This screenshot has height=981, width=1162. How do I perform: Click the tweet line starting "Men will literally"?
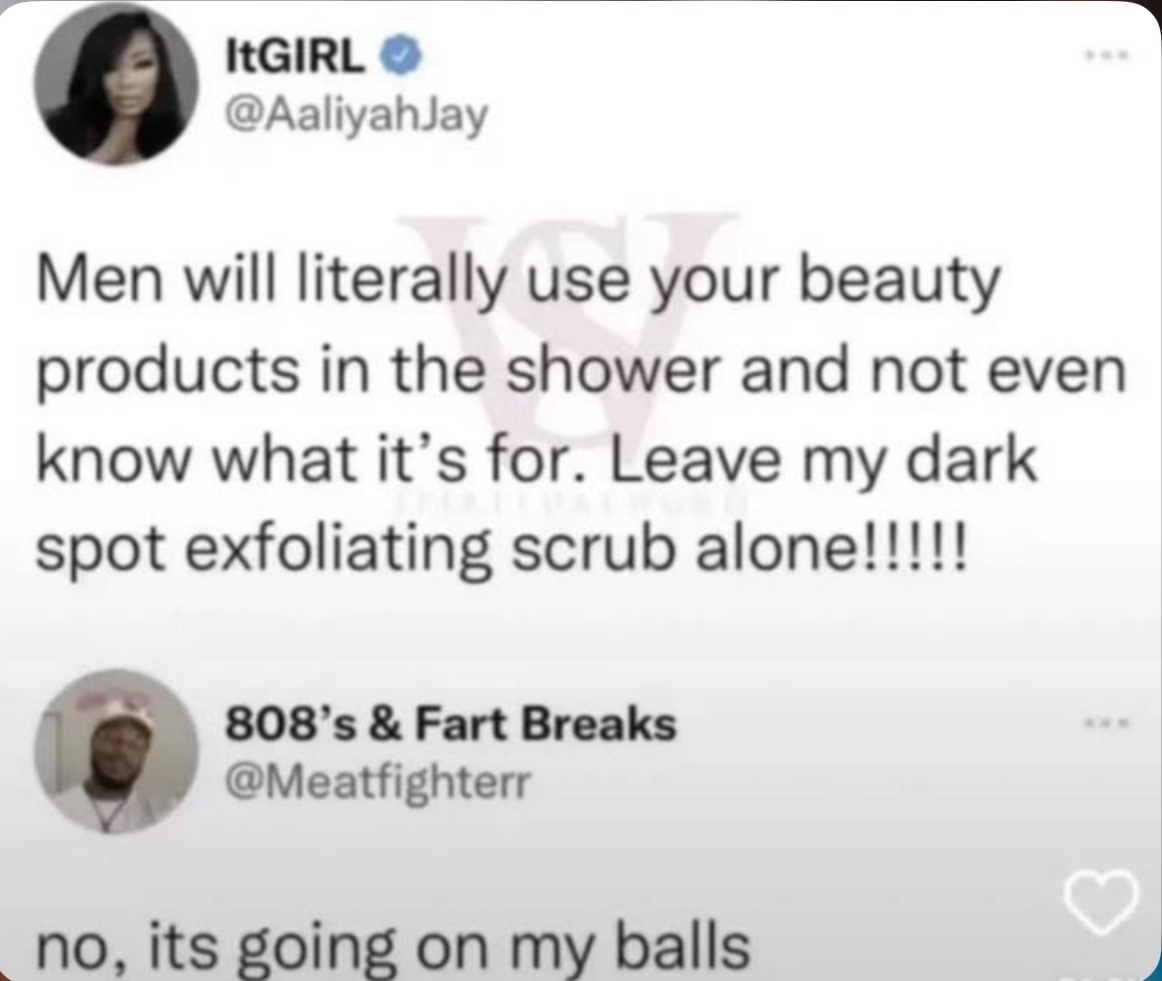[519, 283]
